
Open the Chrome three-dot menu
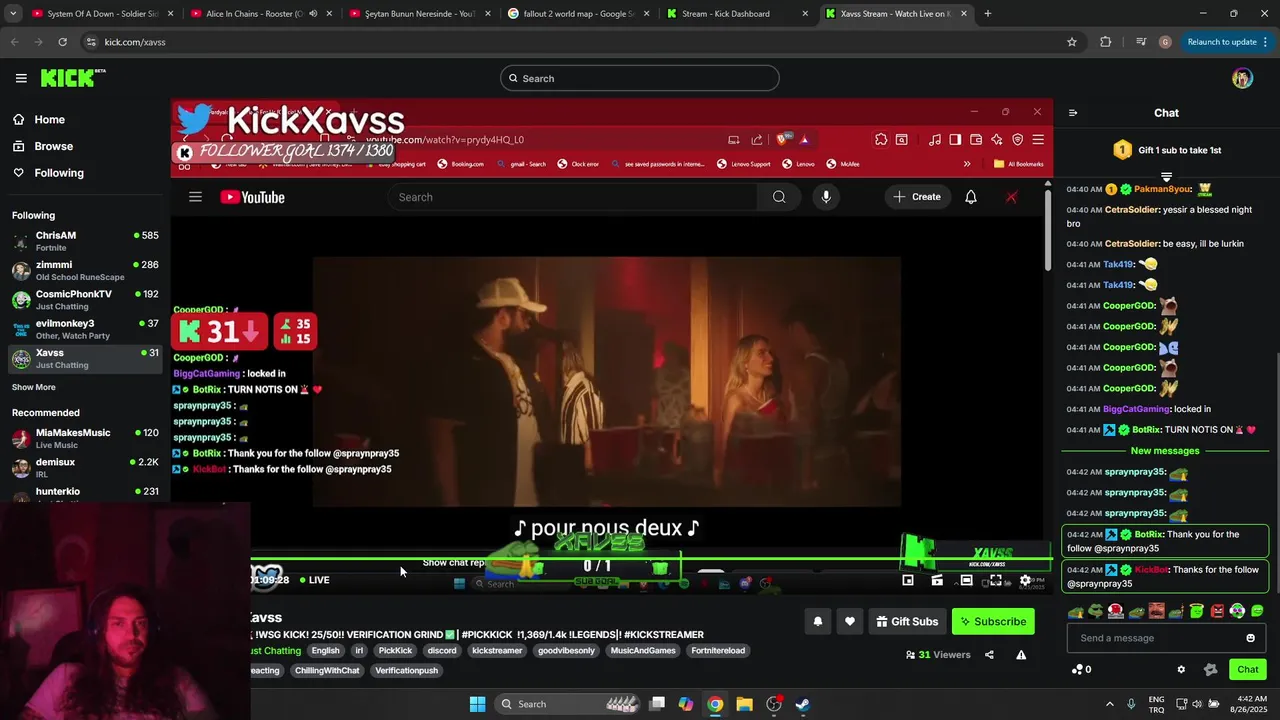(1266, 42)
